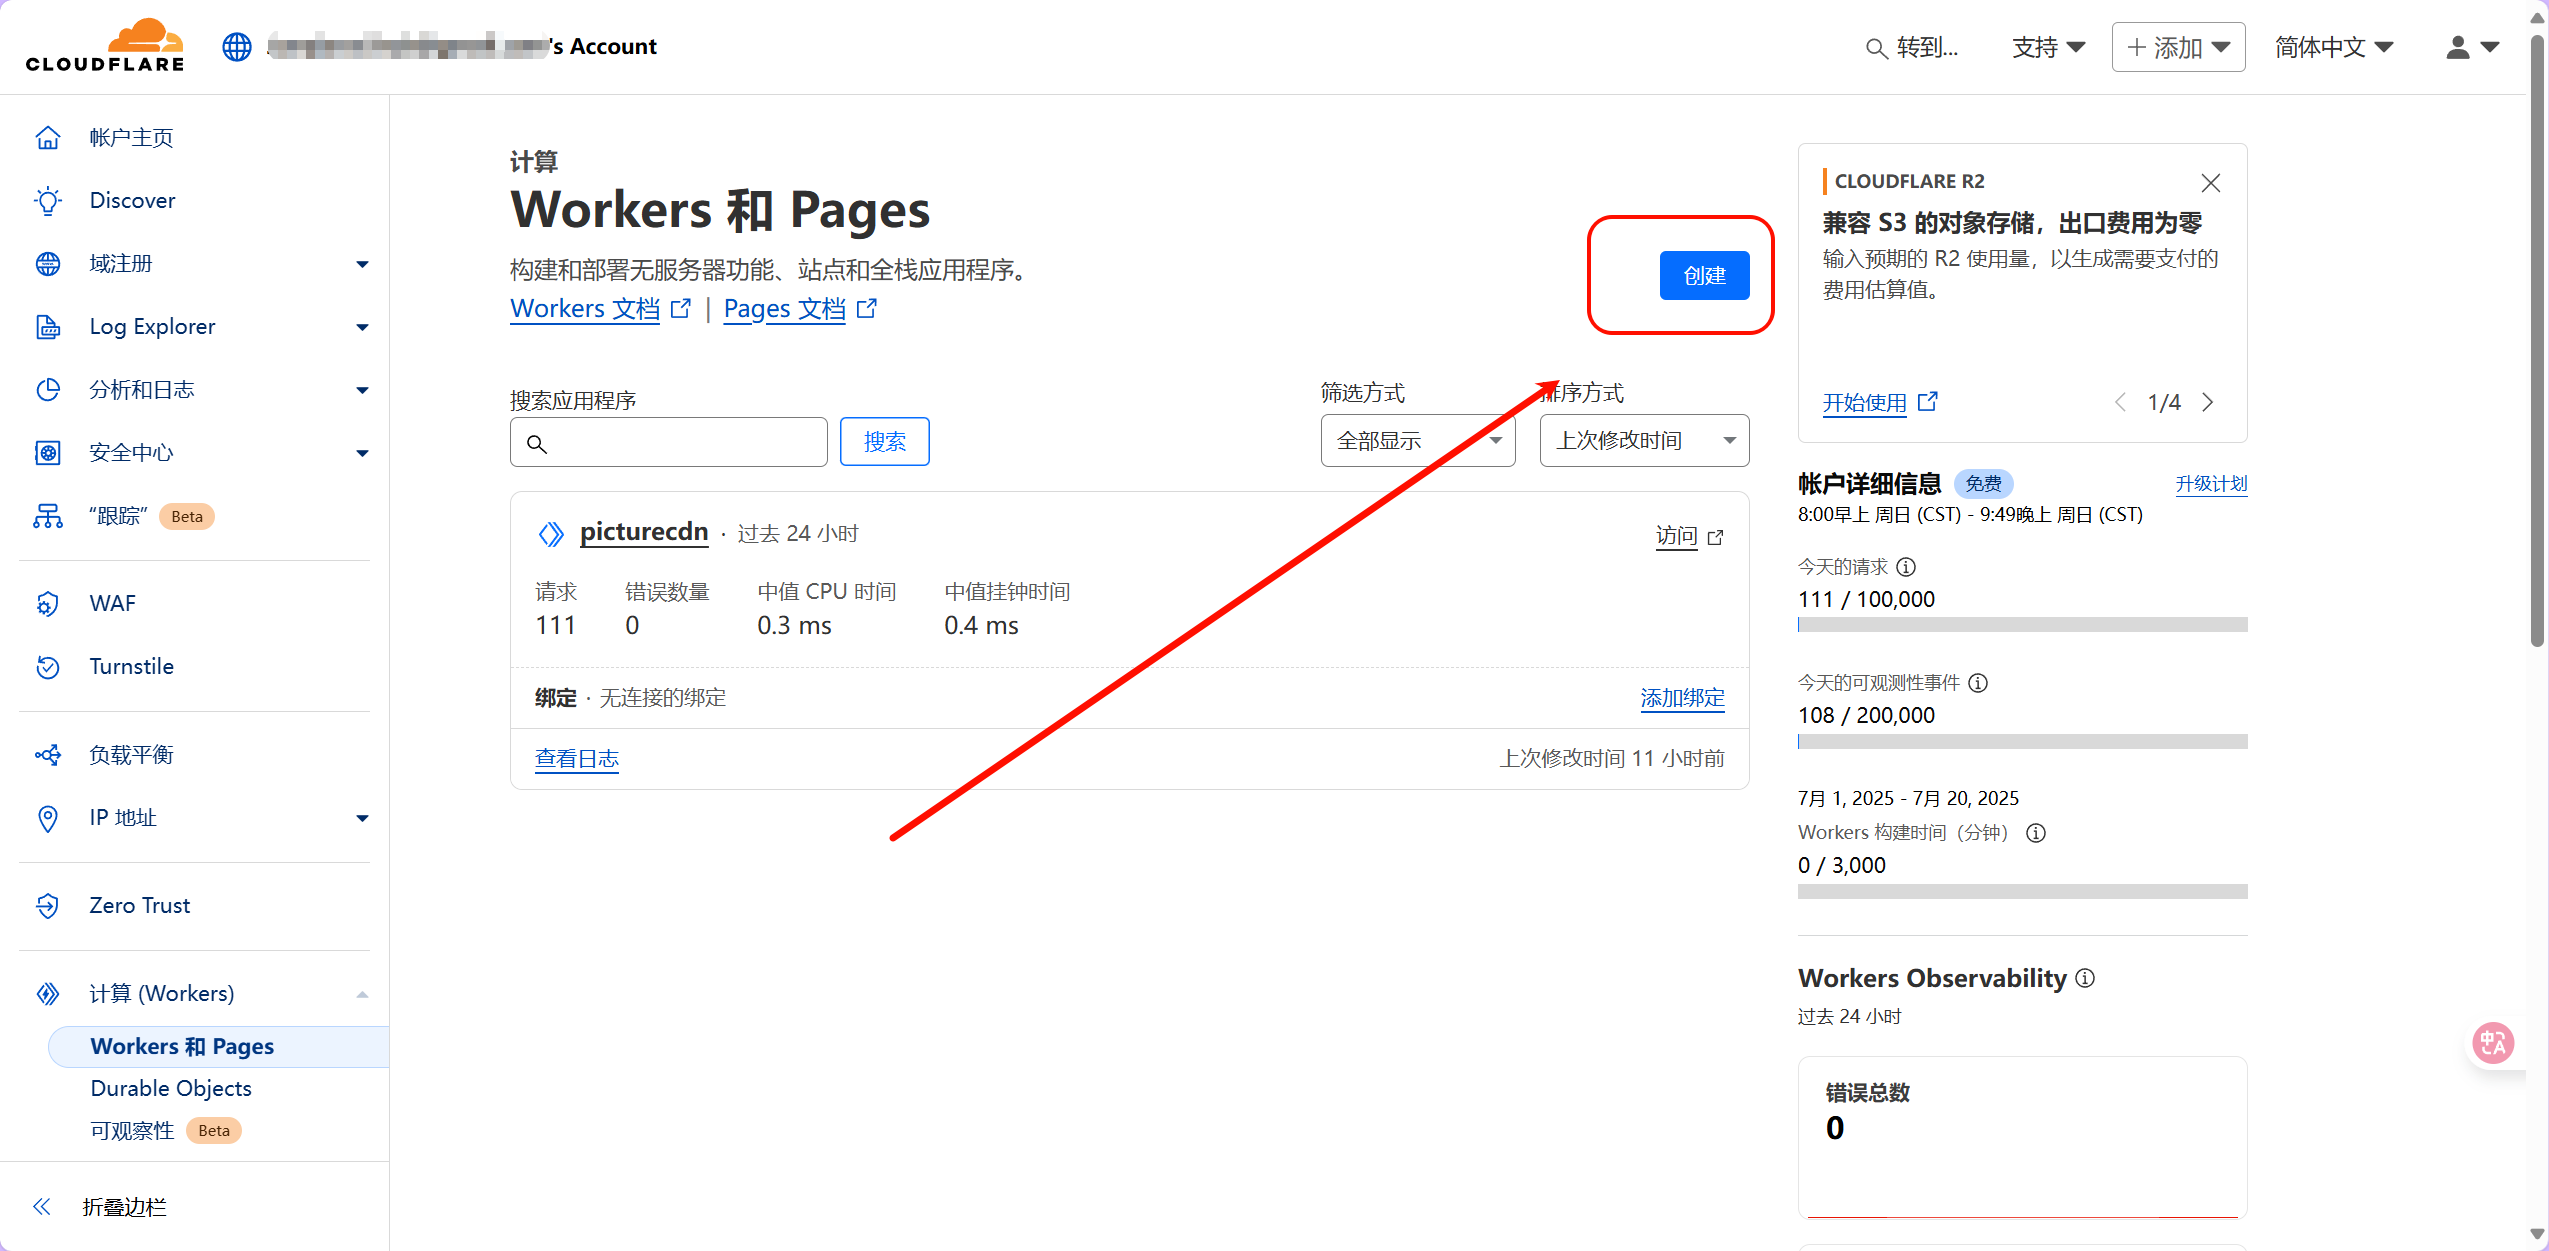The width and height of the screenshot is (2549, 1251).
Task: Open Discover in sidebar
Action: click(x=132, y=201)
